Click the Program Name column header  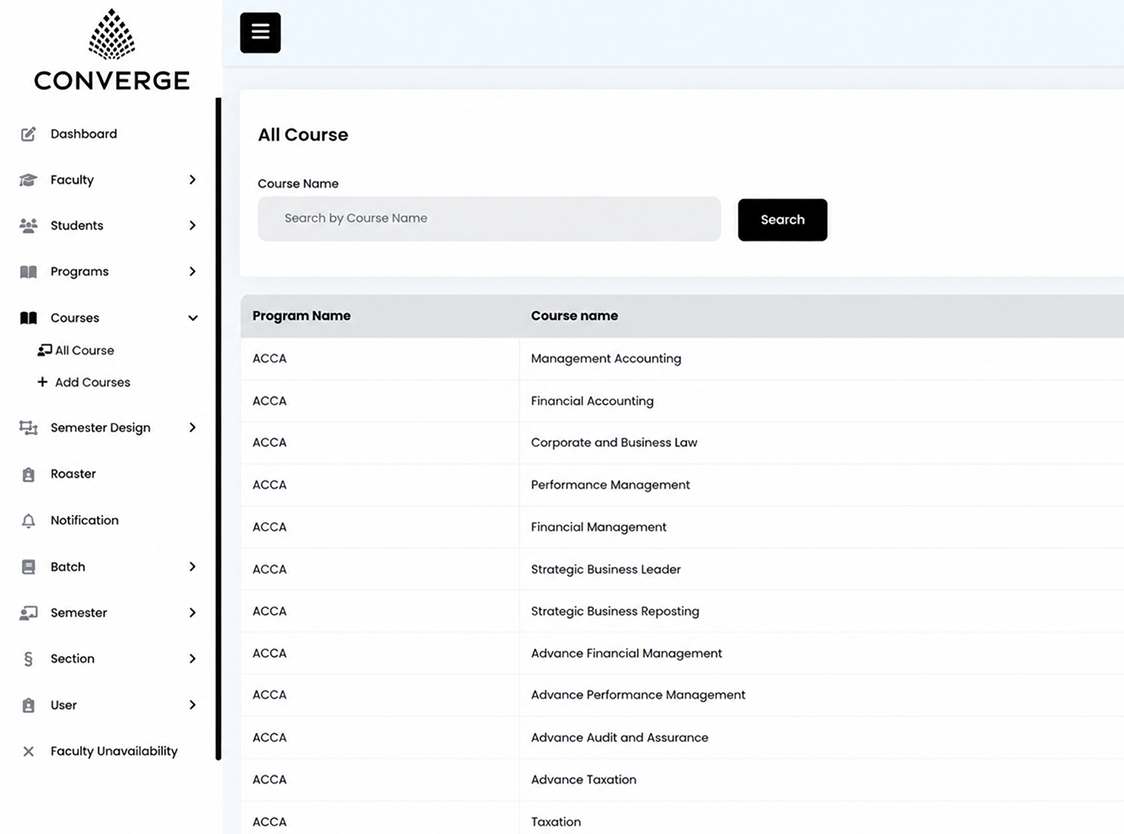coord(301,316)
